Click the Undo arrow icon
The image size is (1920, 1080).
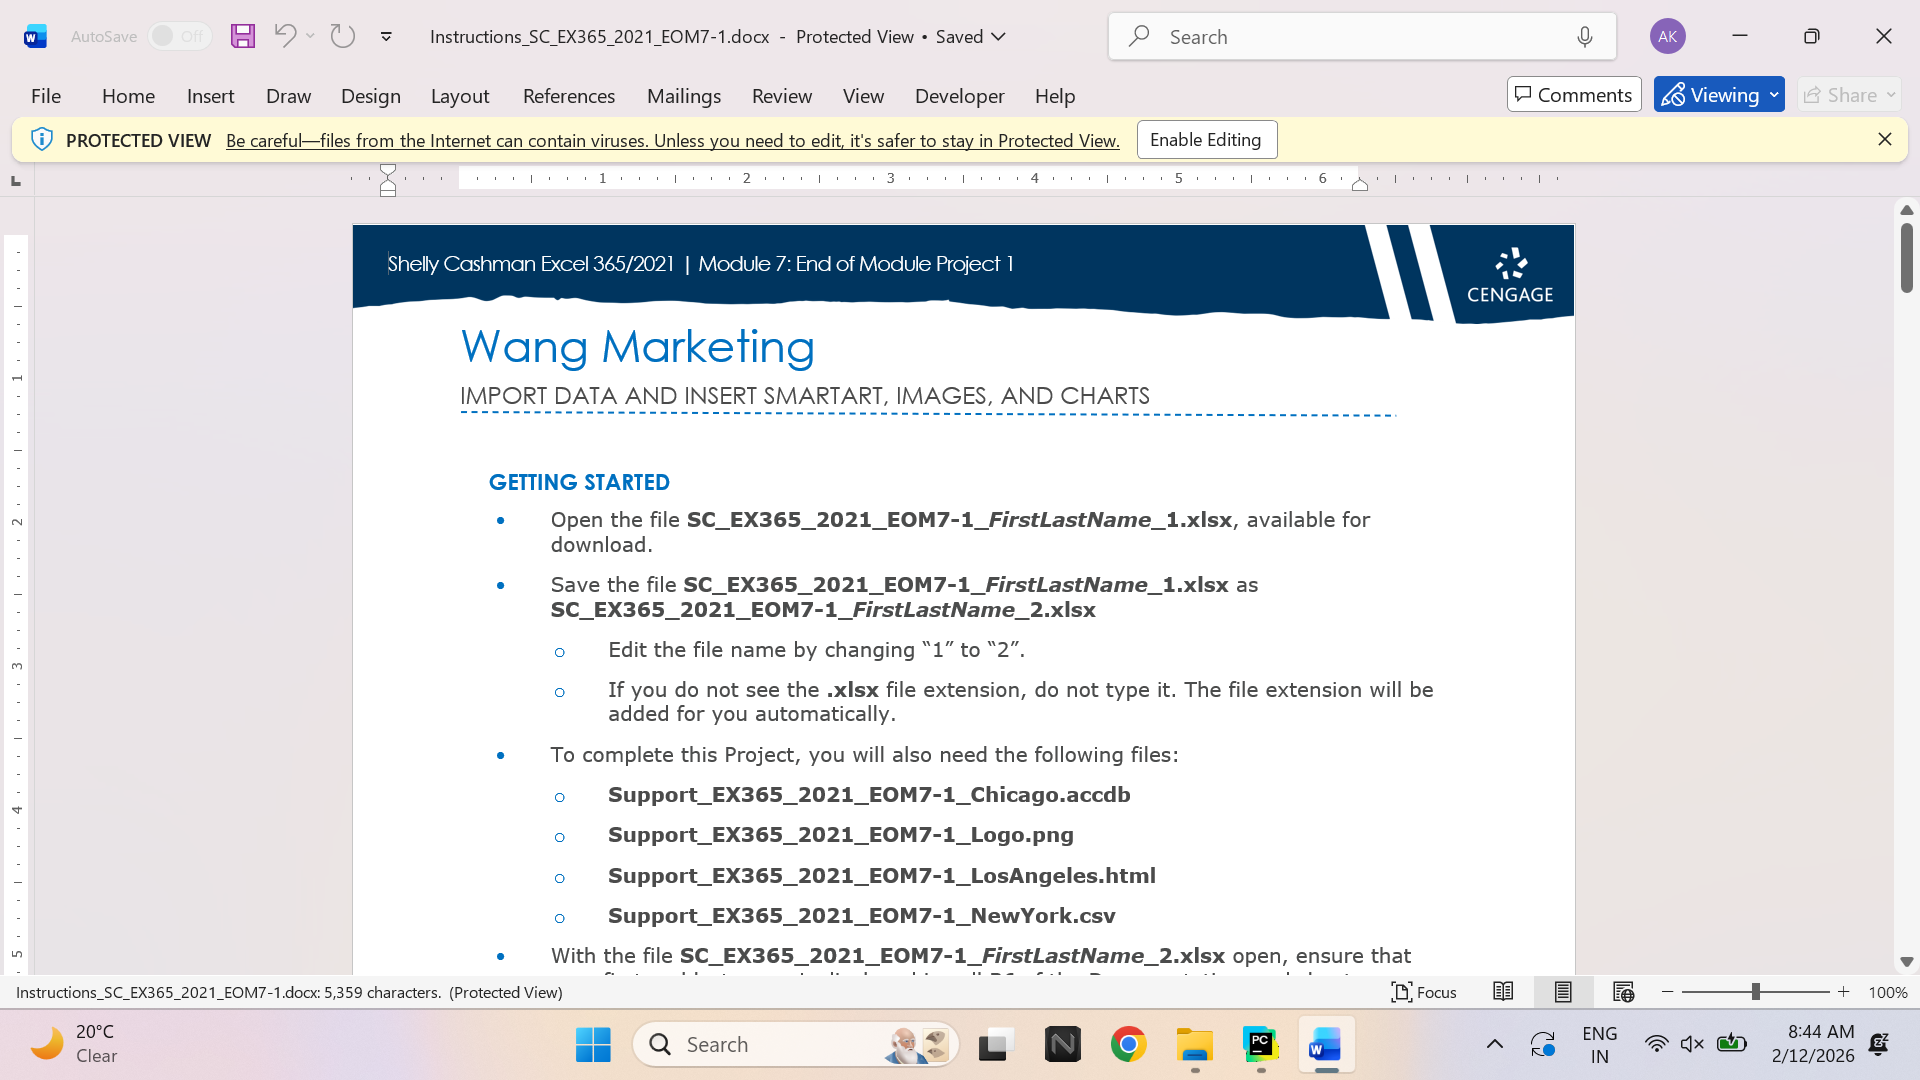pos(285,36)
